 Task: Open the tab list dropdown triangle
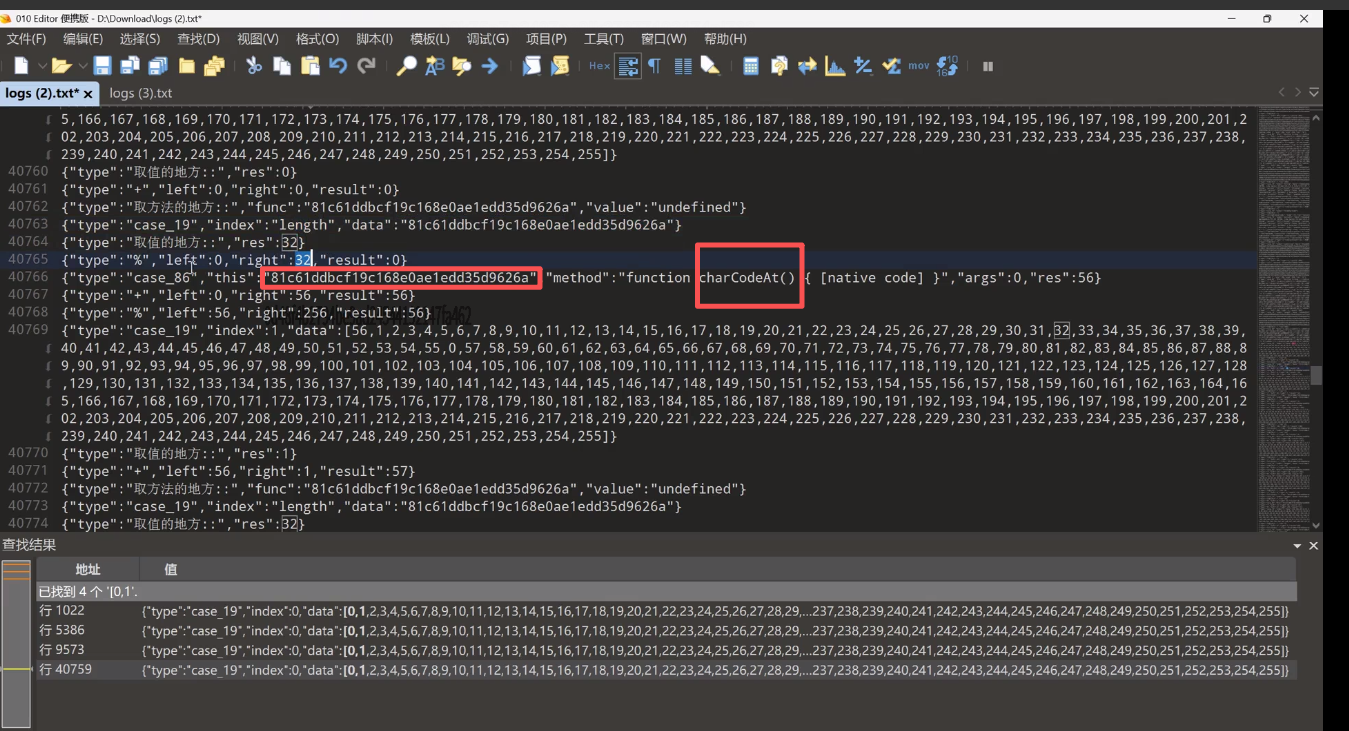click(x=1314, y=93)
